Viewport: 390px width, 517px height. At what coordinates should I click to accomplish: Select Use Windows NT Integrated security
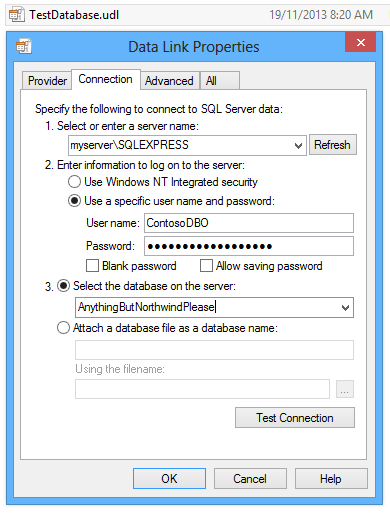coord(74,182)
